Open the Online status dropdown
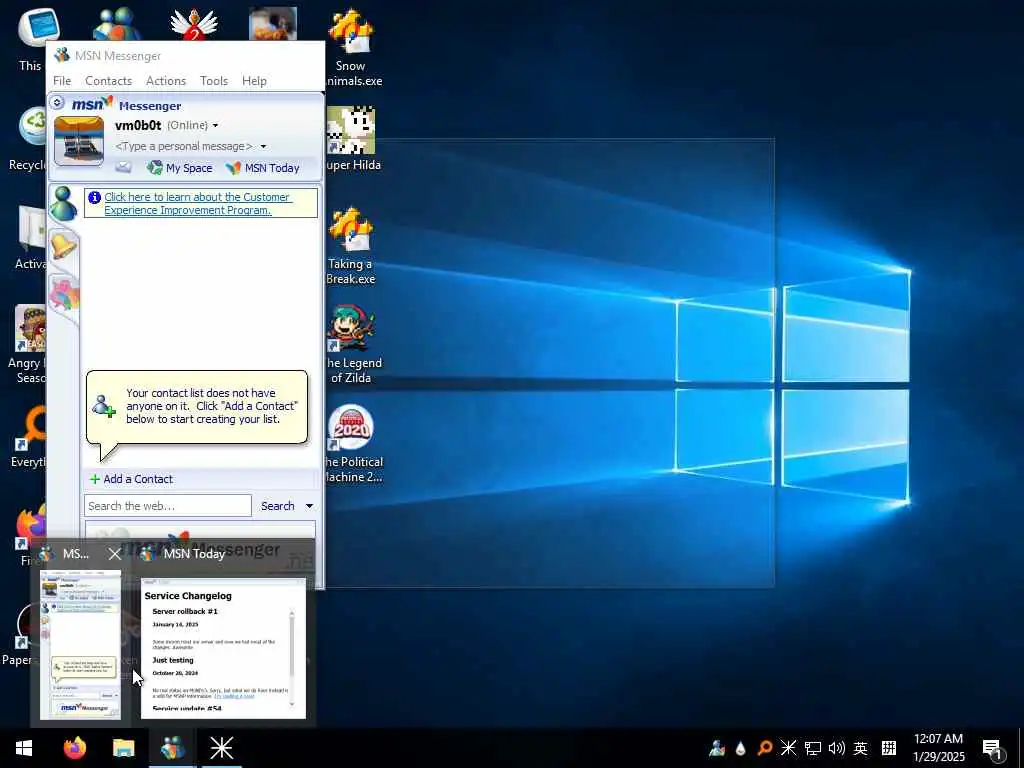Viewport: 1024px width, 768px height. tap(193, 125)
